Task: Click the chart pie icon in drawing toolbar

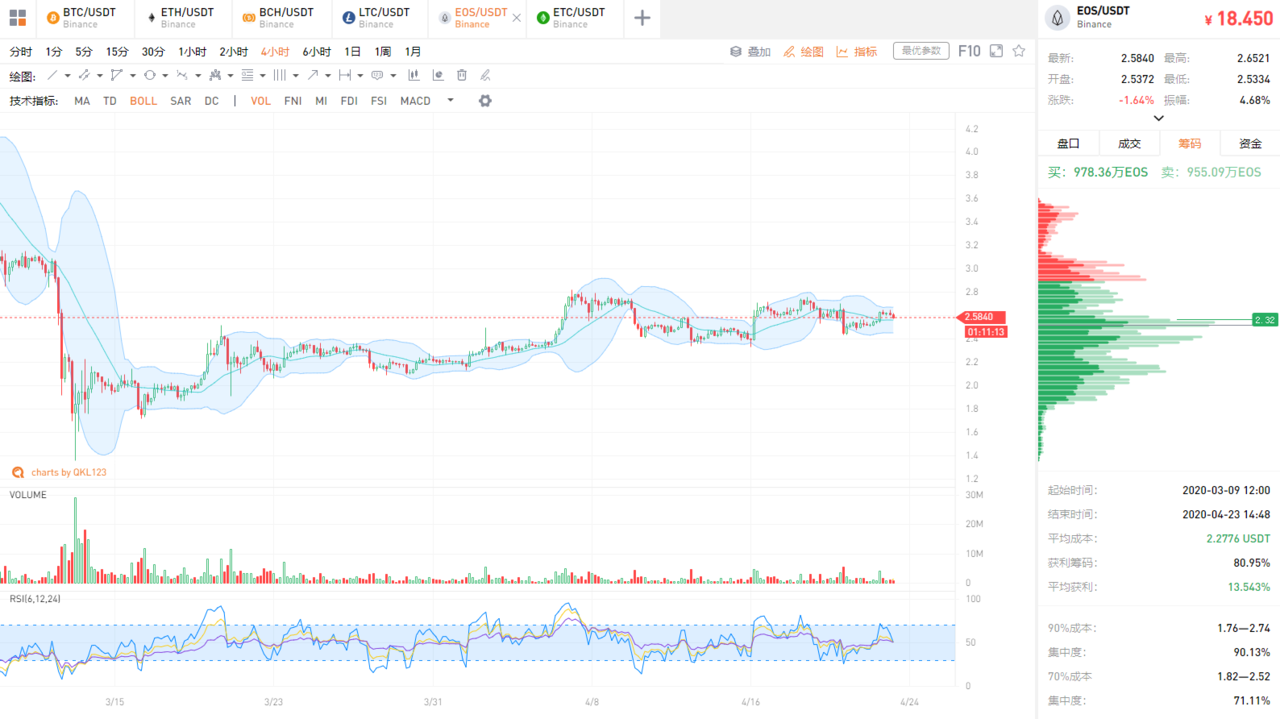Action: click(438, 75)
